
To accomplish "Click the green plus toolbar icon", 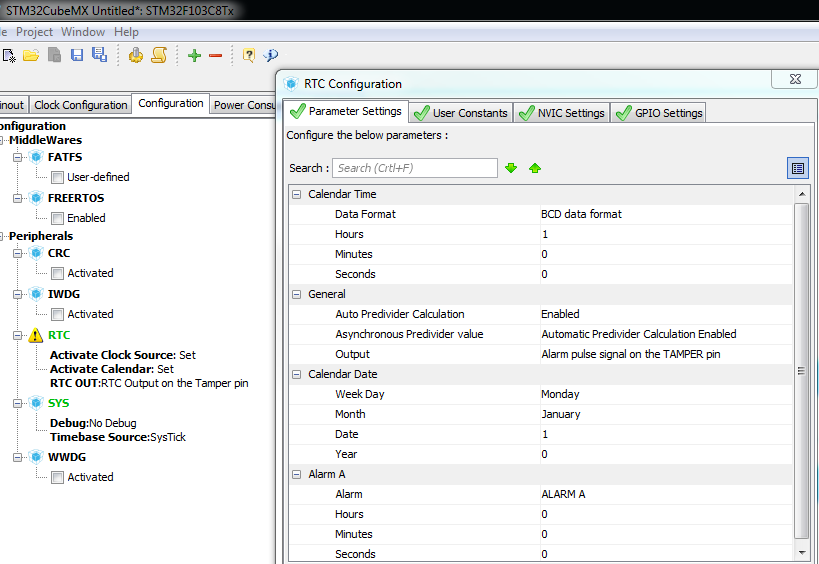I will pyautogui.click(x=194, y=55).
